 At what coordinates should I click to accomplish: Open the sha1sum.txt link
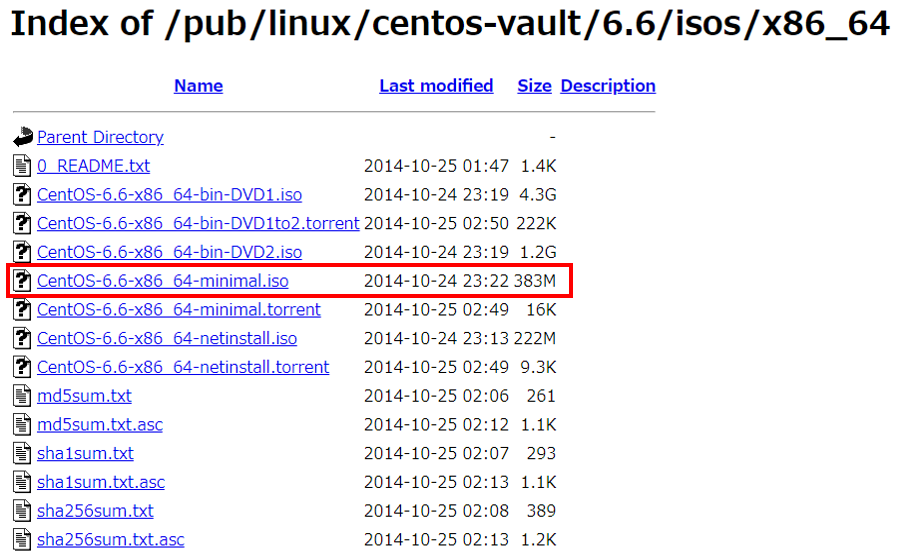[x=85, y=454]
